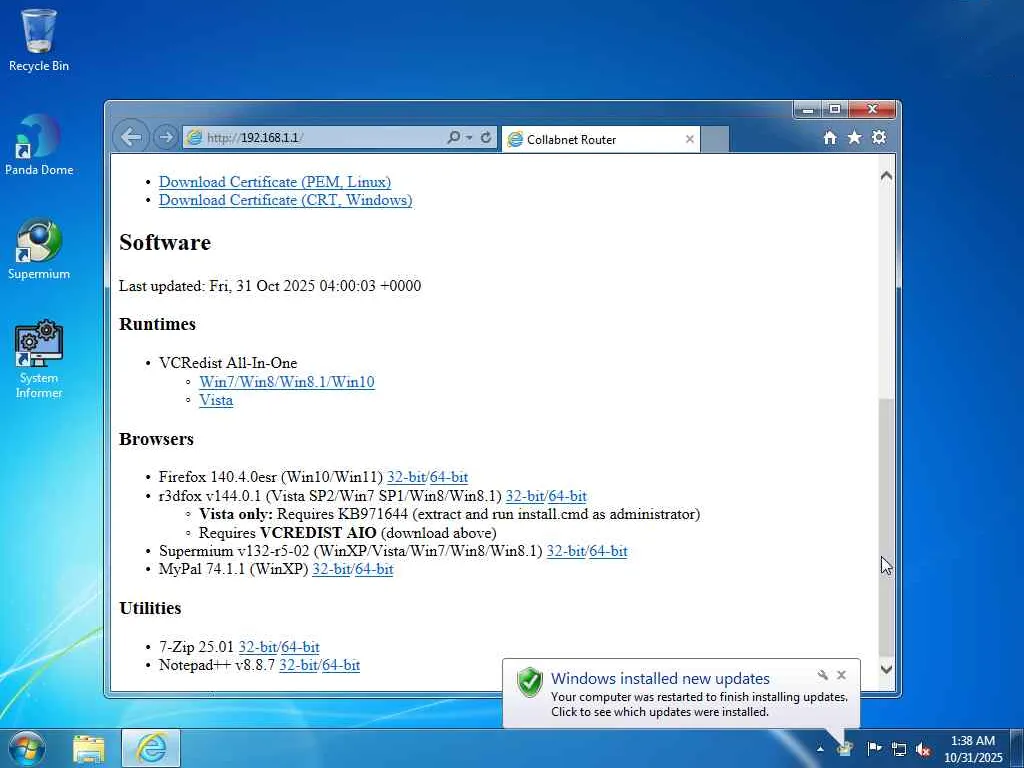
Task: Click the Internet Explorer taskbar button
Action: point(151,748)
